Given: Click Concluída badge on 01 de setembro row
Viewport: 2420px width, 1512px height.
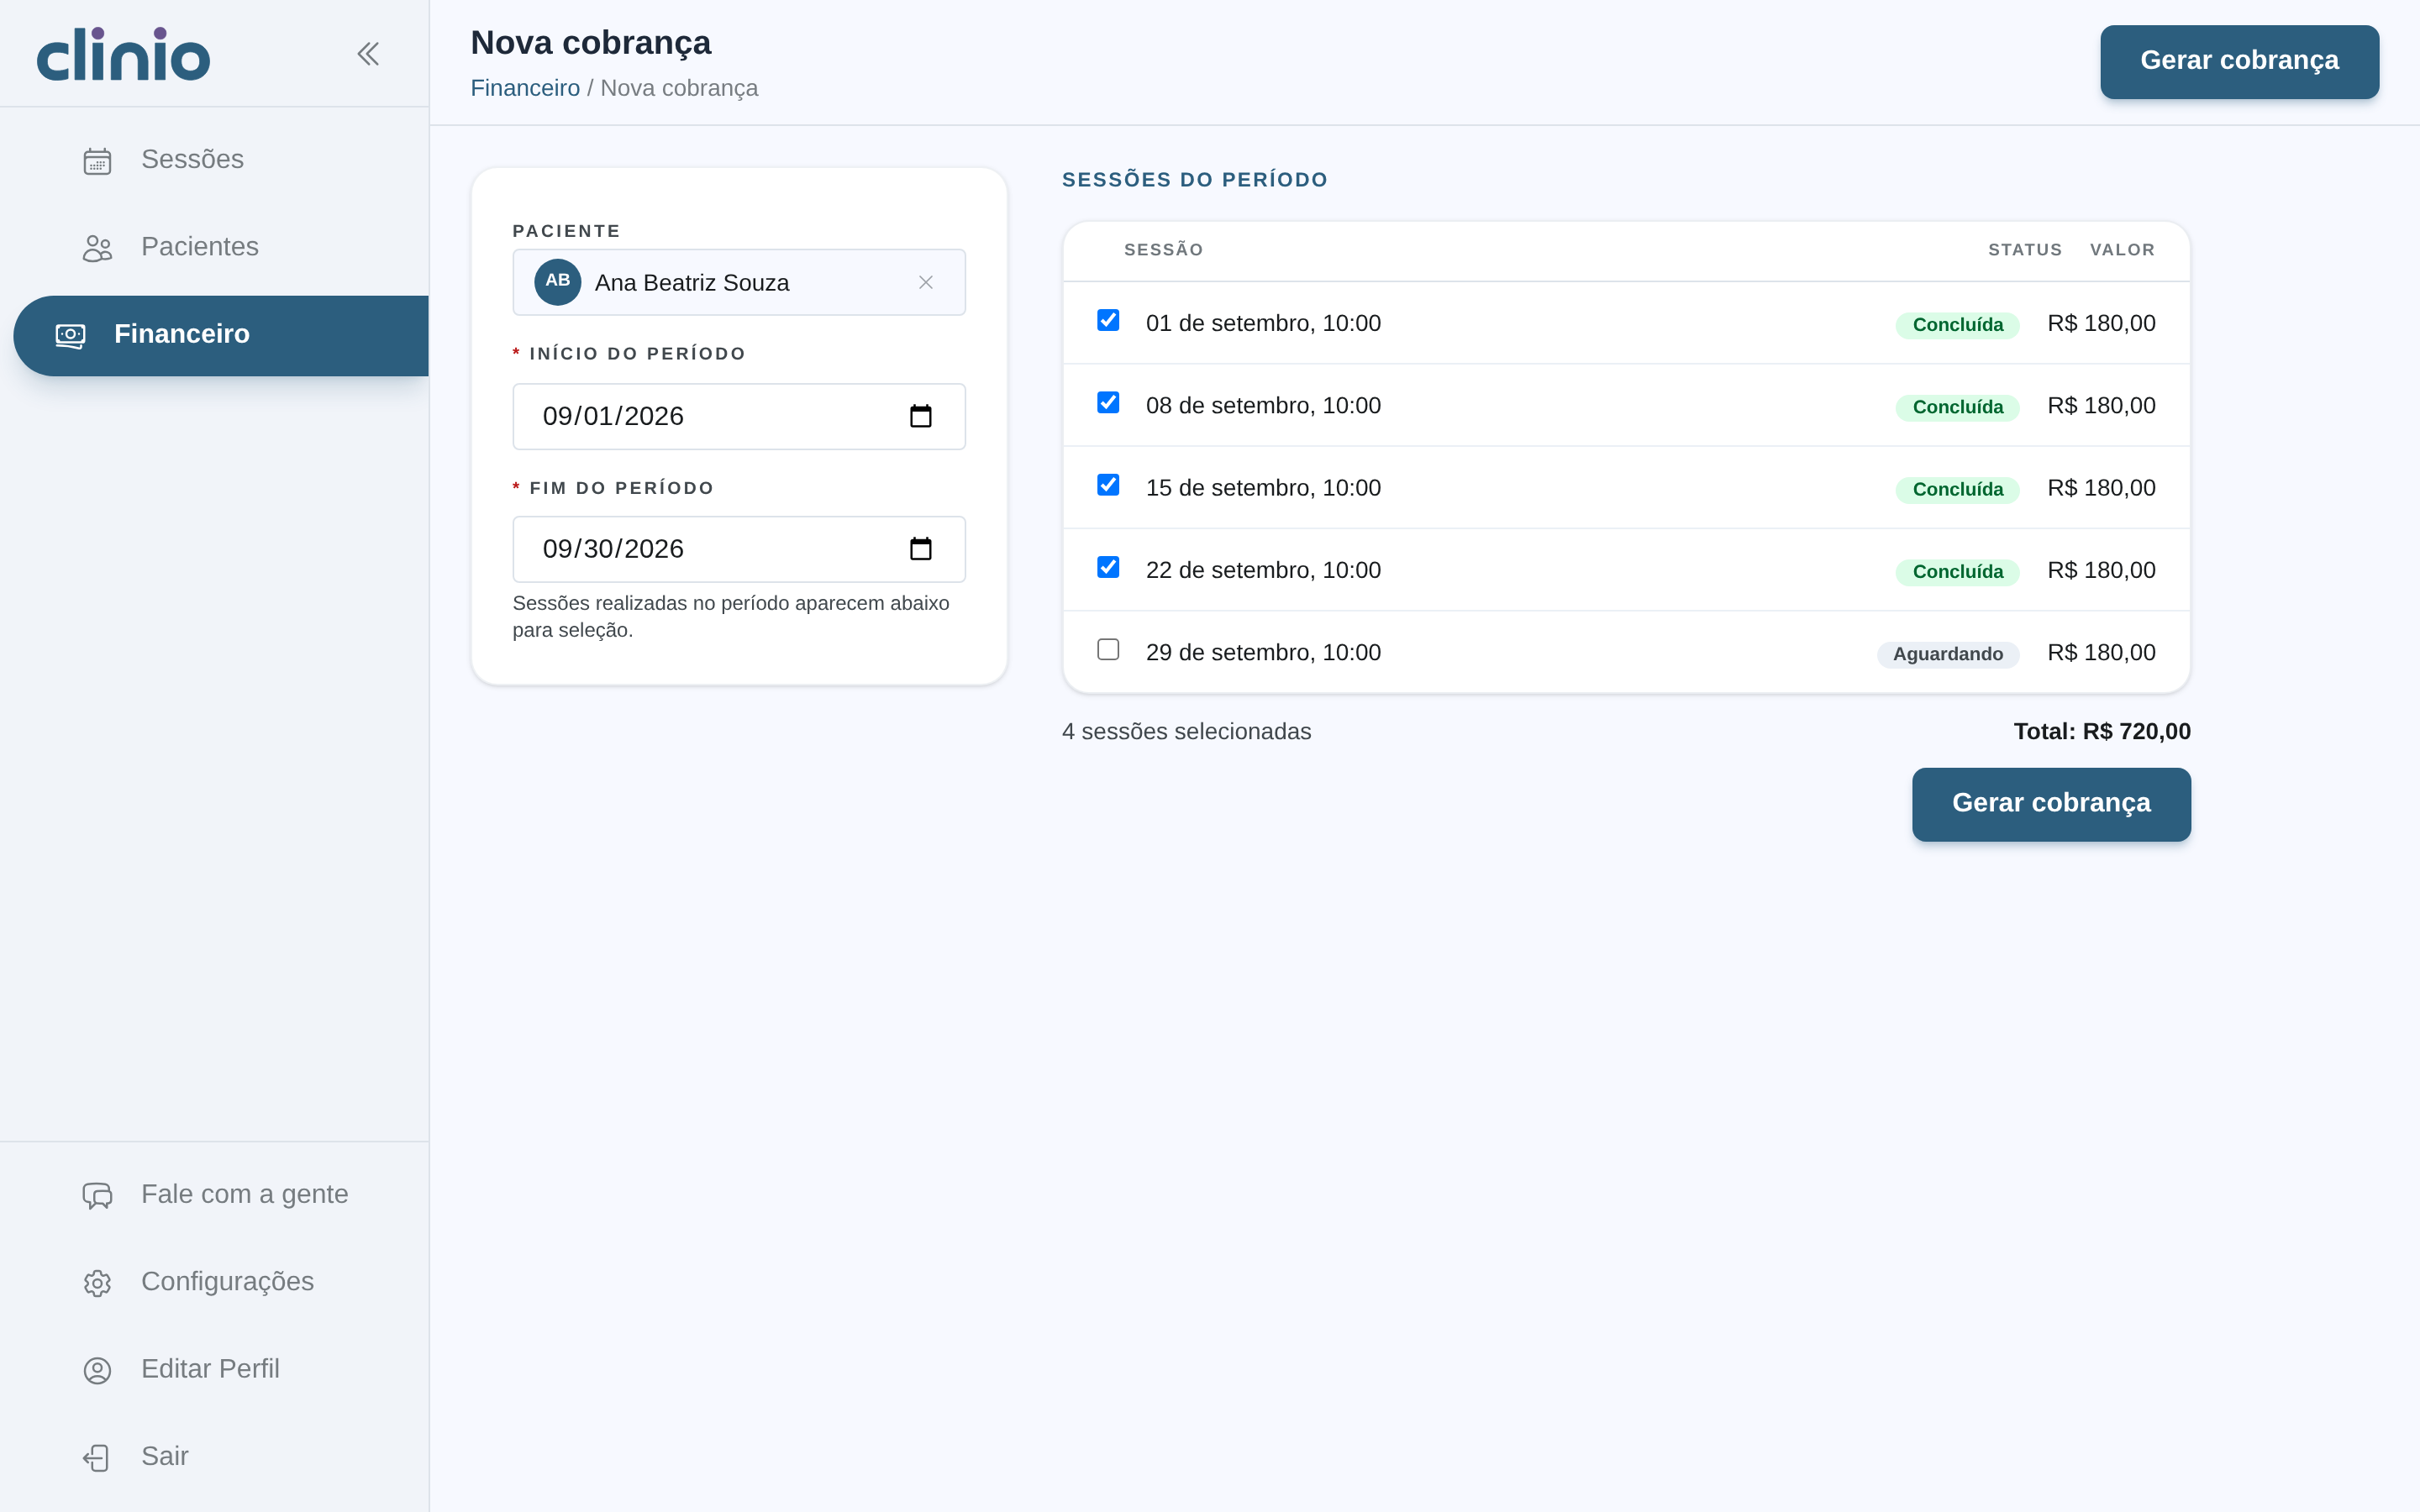Looking at the screenshot, I should (1957, 325).
